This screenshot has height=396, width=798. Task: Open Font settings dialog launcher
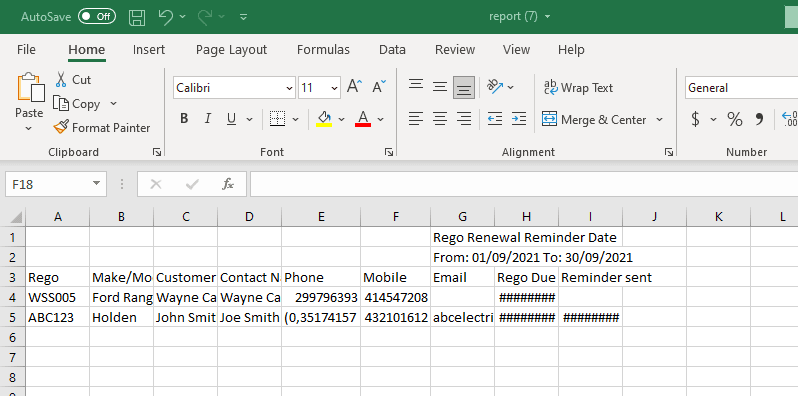pos(389,152)
